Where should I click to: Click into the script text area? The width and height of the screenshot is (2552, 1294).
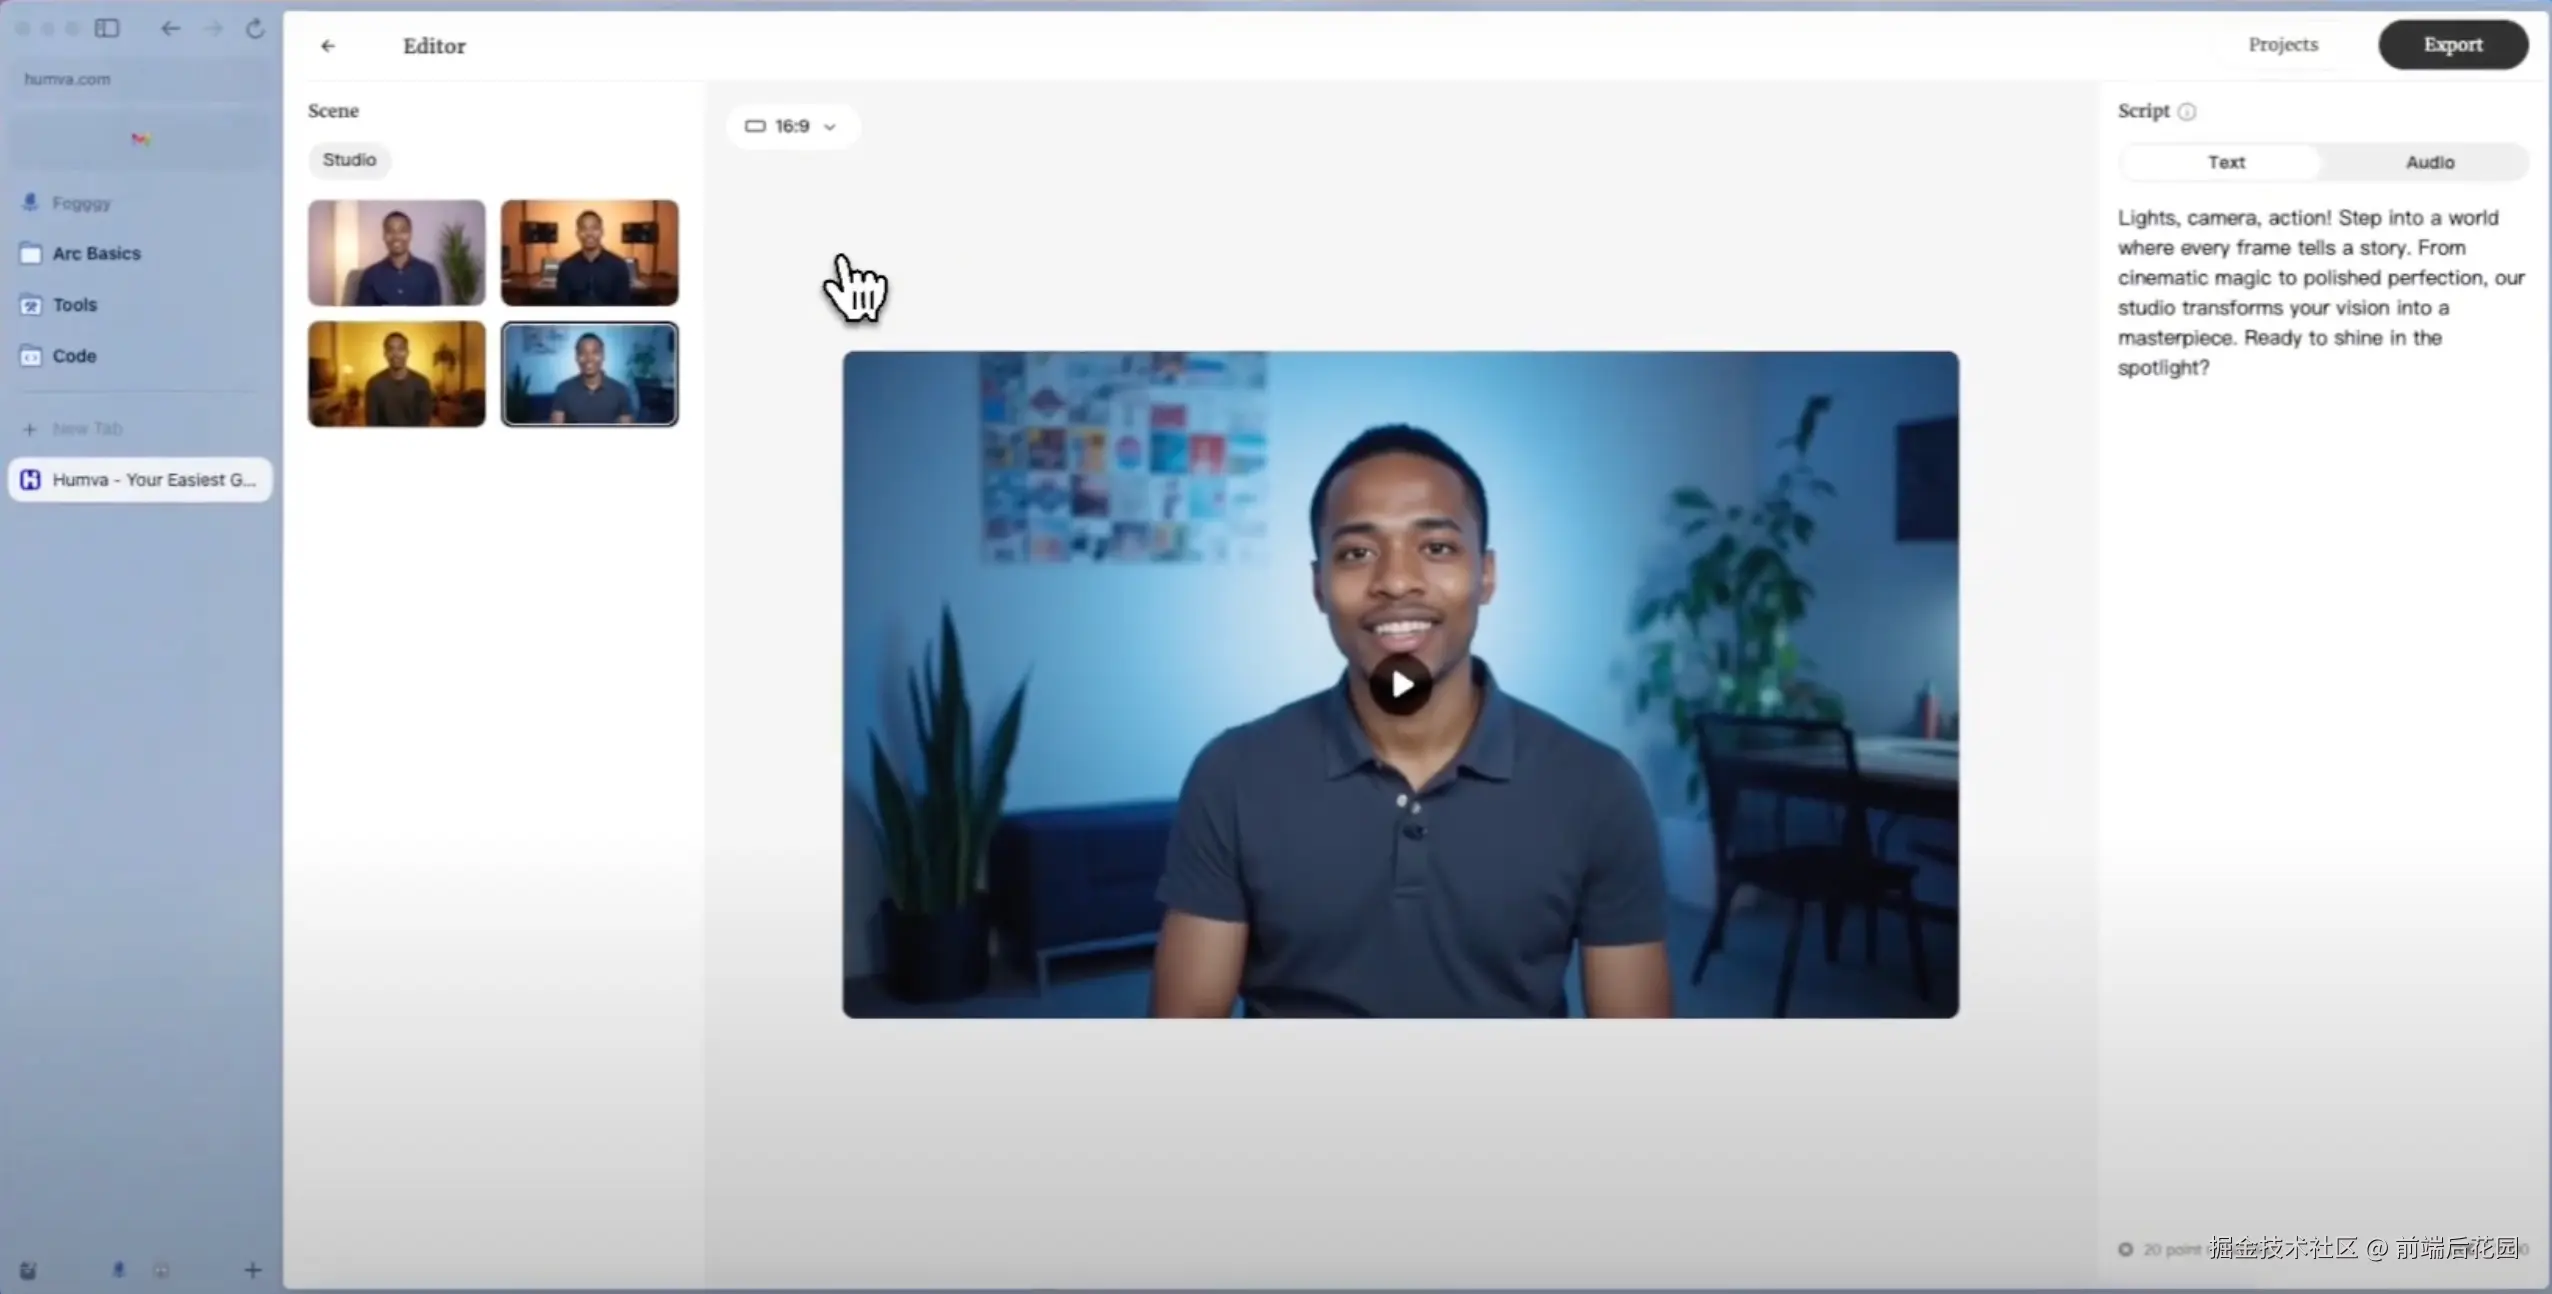(2320, 292)
